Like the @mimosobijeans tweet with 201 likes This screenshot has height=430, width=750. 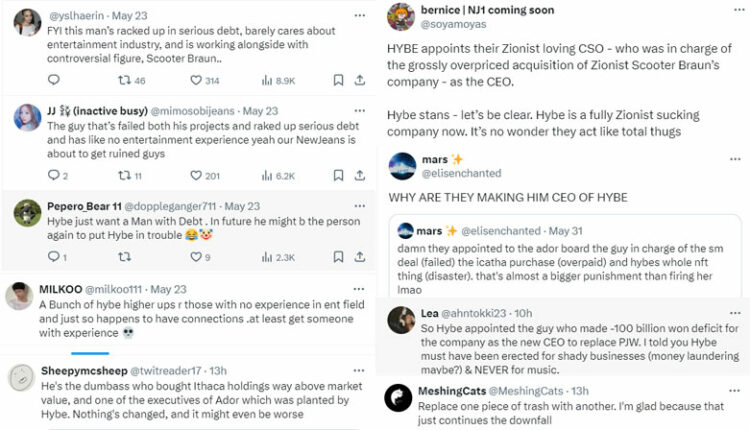(x=196, y=176)
